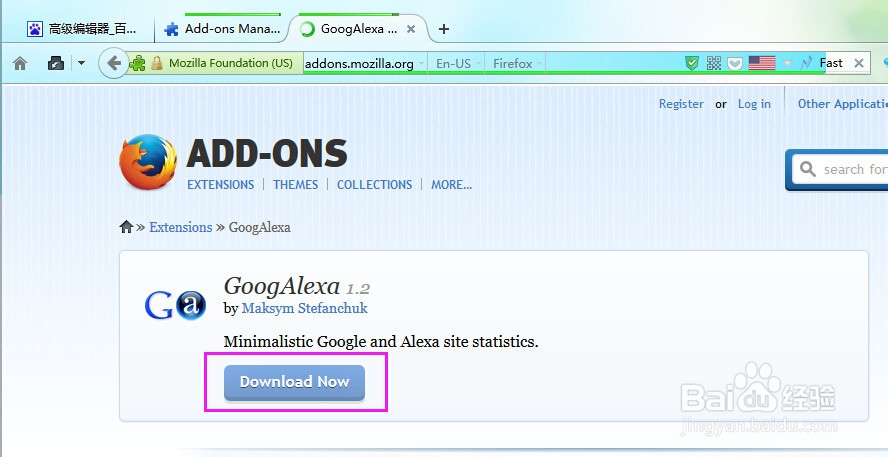Select the GoogAlexa tab
888x457 pixels.
(359, 28)
